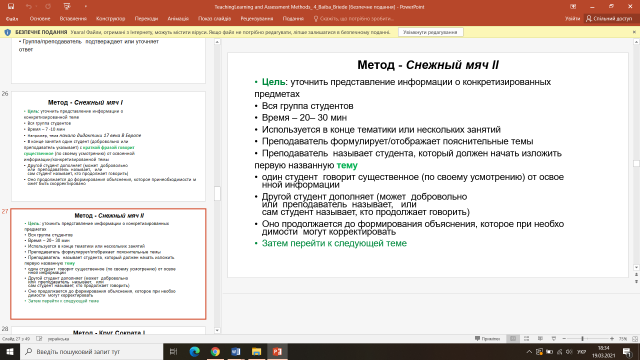Click spell check icon in status bar
The height and width of the screenshot is (360, 640).
[39, 339]
